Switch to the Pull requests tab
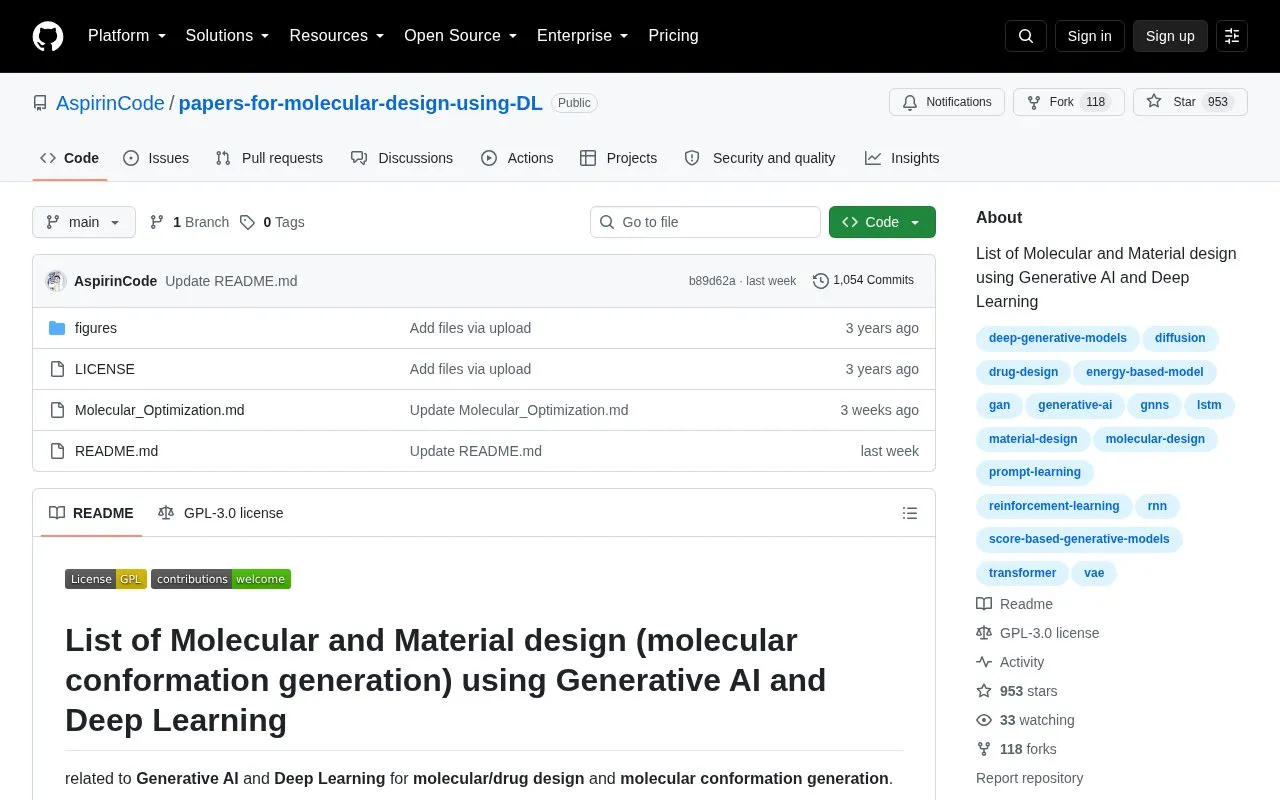The image size is (1280, 800). [269, 158]
